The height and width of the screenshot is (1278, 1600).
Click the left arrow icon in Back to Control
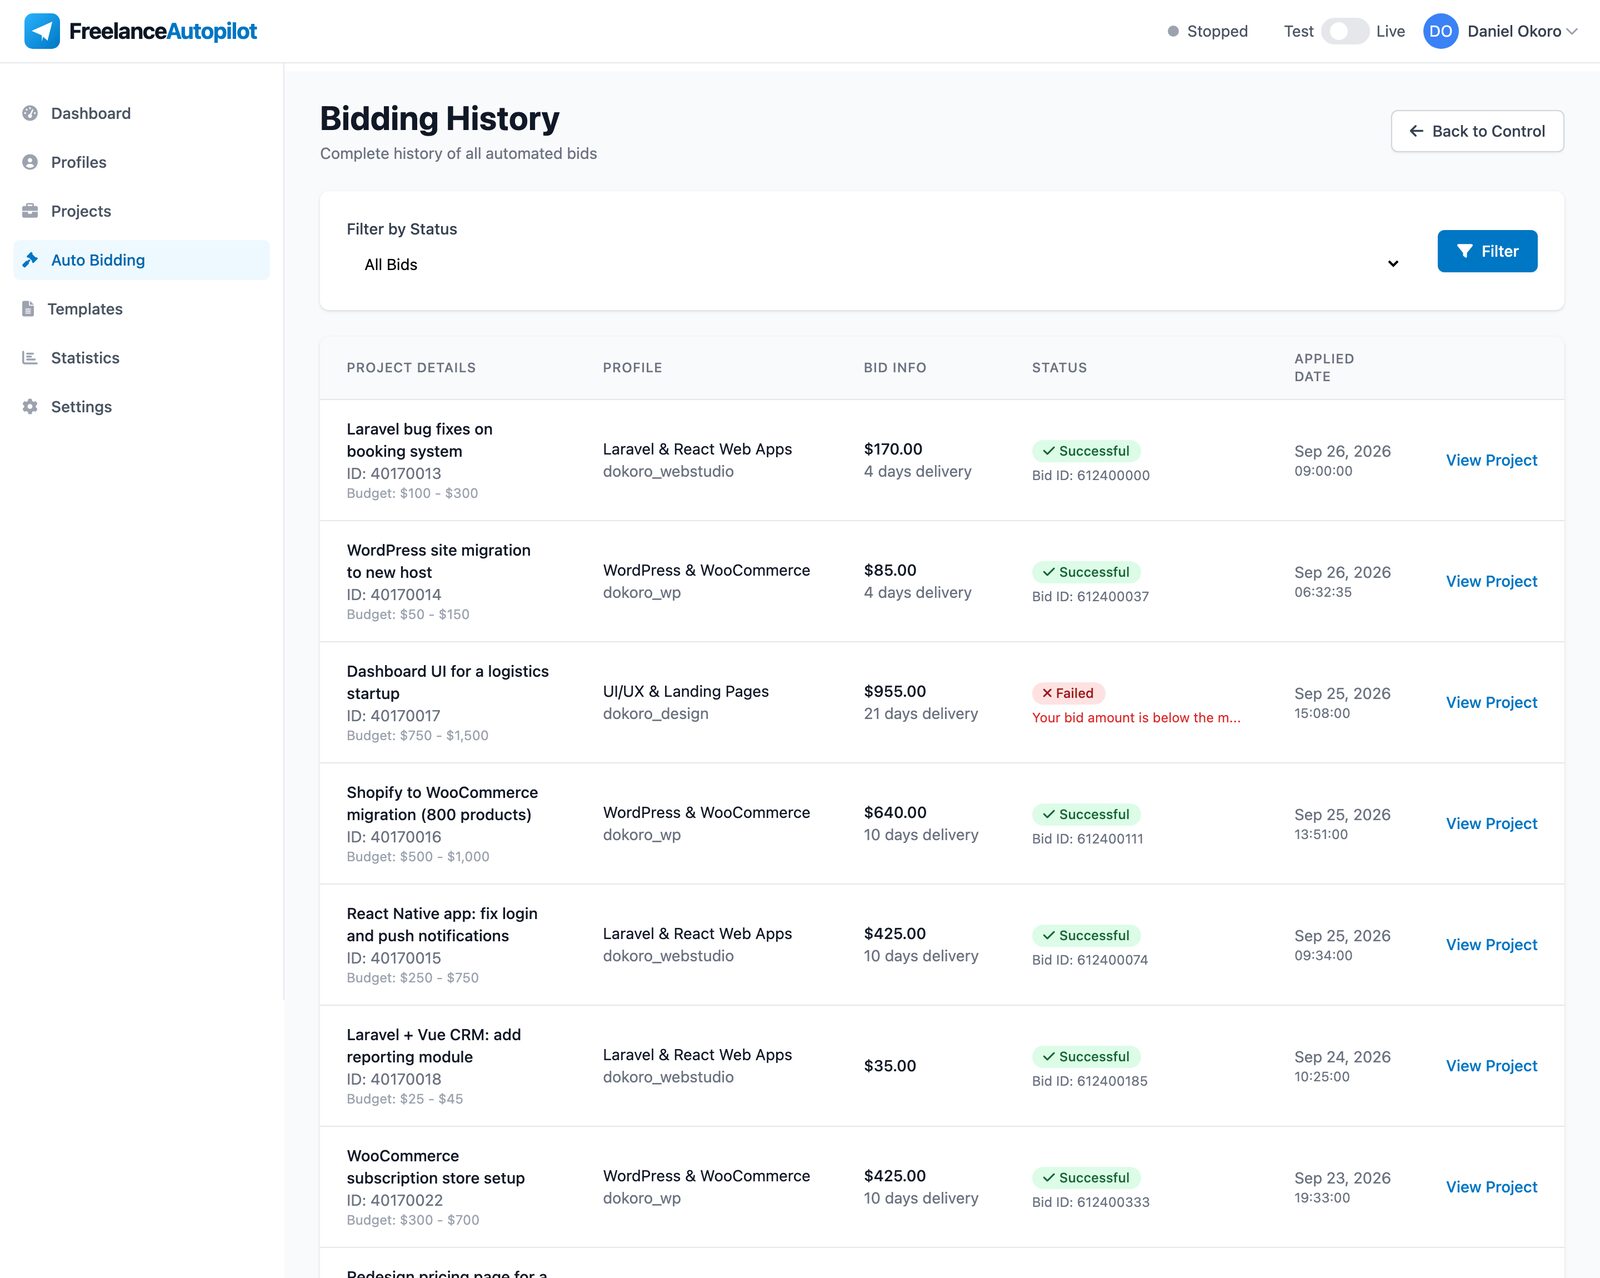(x=1416, y=131)
